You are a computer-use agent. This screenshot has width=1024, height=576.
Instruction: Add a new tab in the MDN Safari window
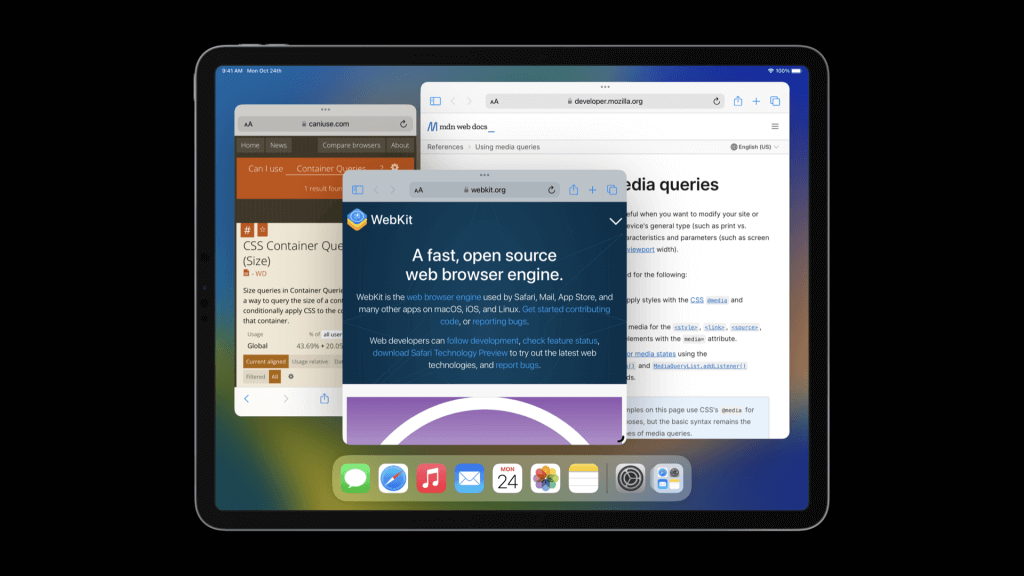(x=756, y=101)
